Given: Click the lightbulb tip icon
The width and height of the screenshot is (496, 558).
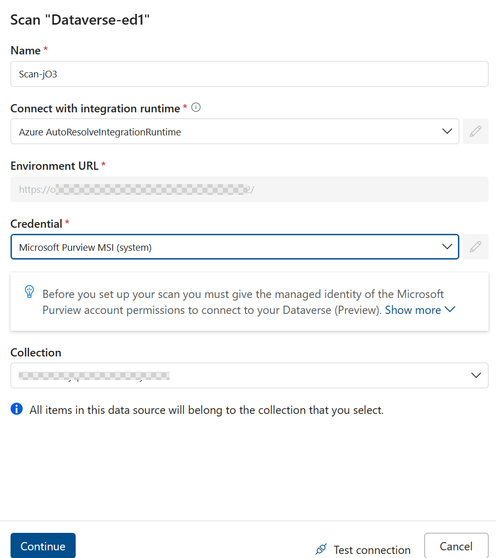Looking at the screenshot, I should click(x=30, y=292).
